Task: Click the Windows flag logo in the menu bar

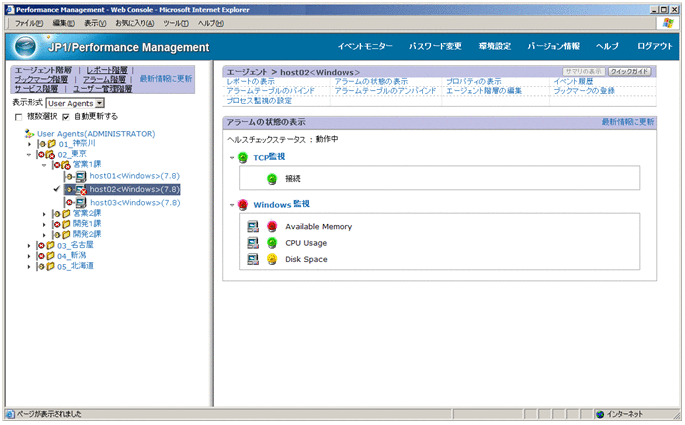Action: [668, 23]
